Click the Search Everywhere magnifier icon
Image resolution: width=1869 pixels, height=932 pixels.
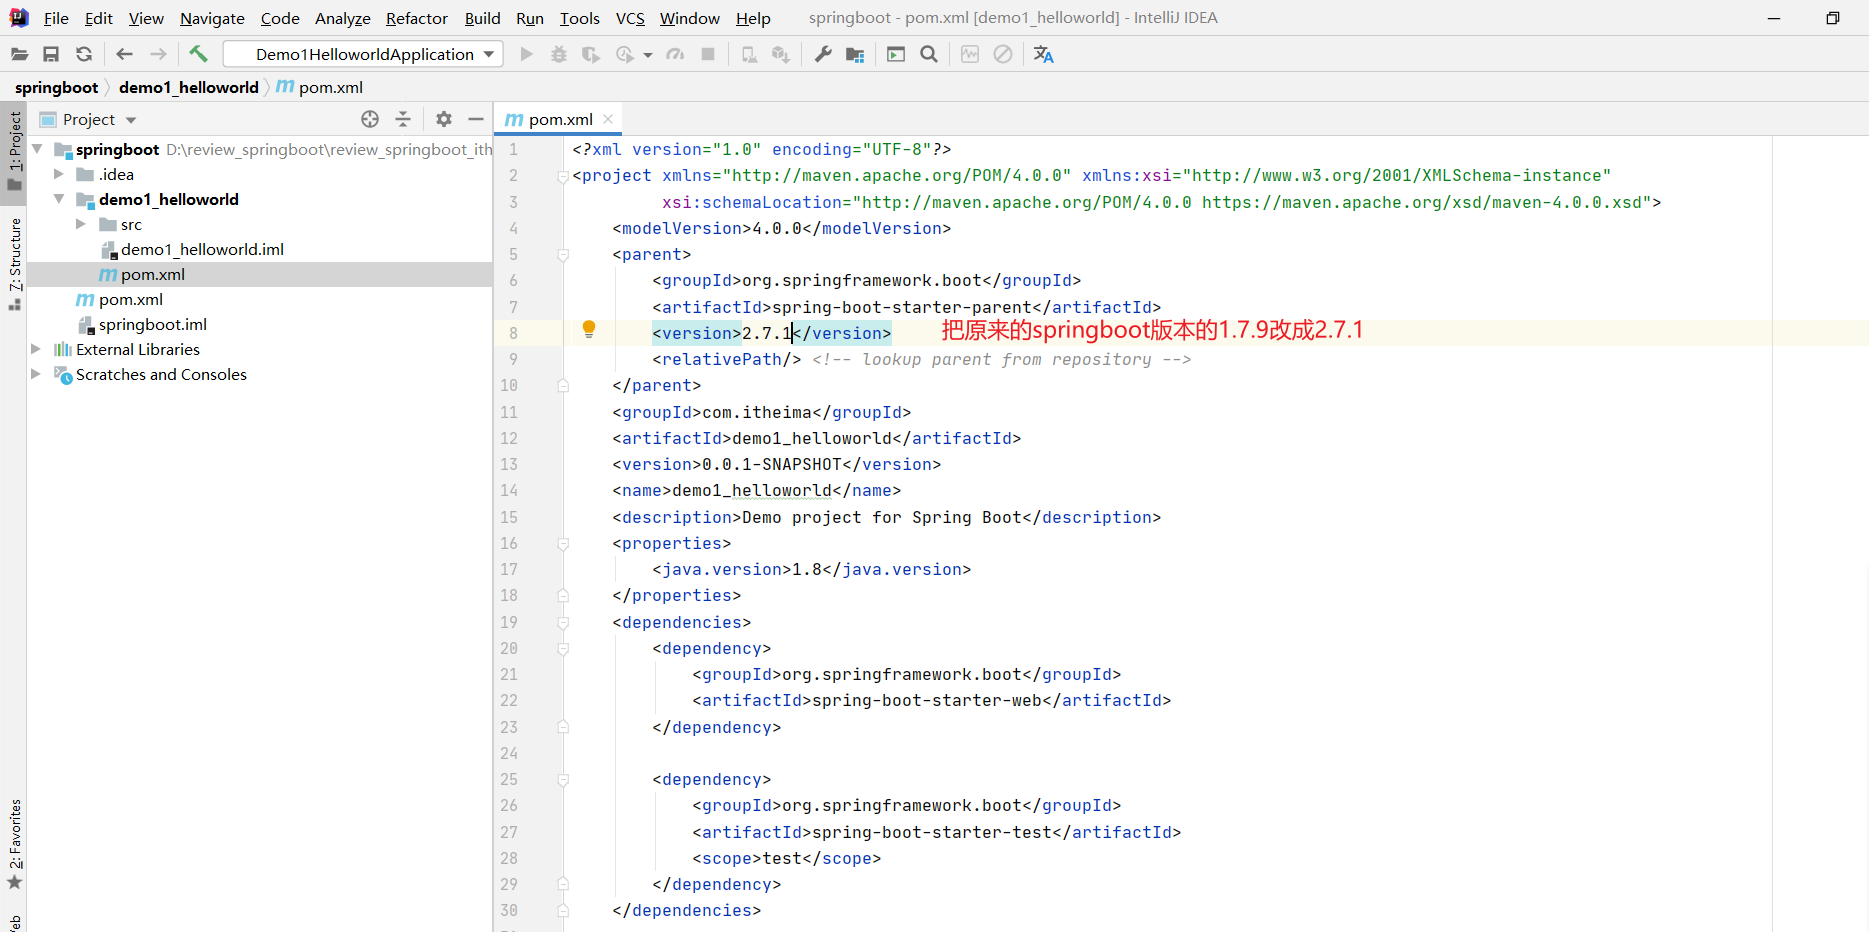(929, 54)
